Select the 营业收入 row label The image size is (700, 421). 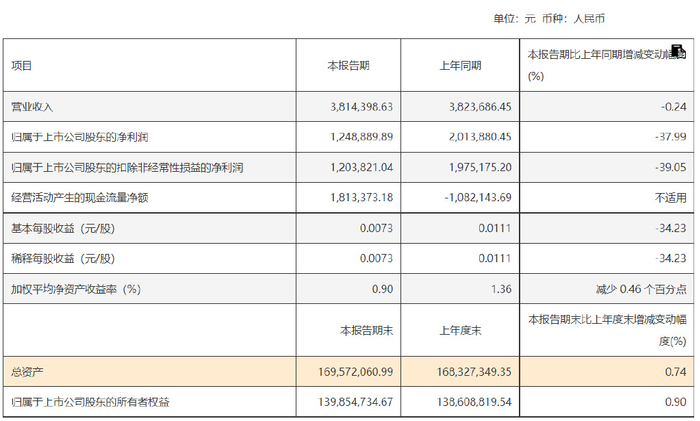32,107
